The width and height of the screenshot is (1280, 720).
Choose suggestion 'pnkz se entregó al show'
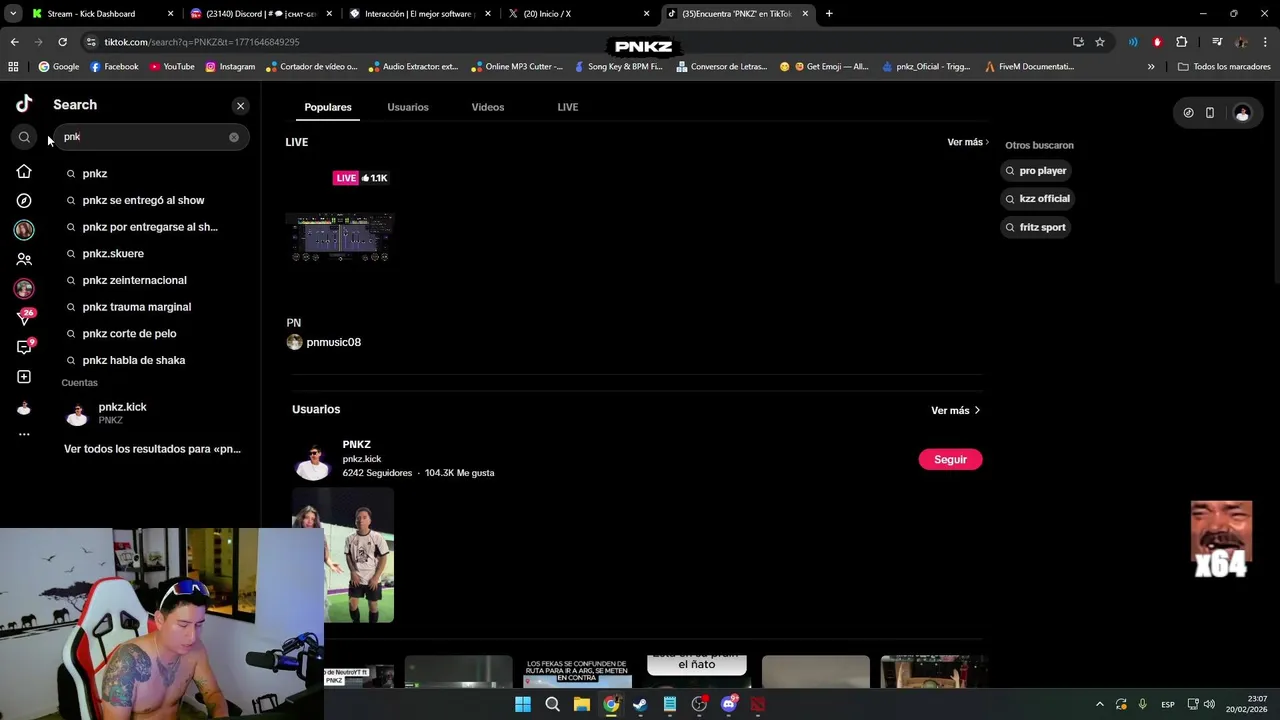pyautogui.click(x=143, y=200)
